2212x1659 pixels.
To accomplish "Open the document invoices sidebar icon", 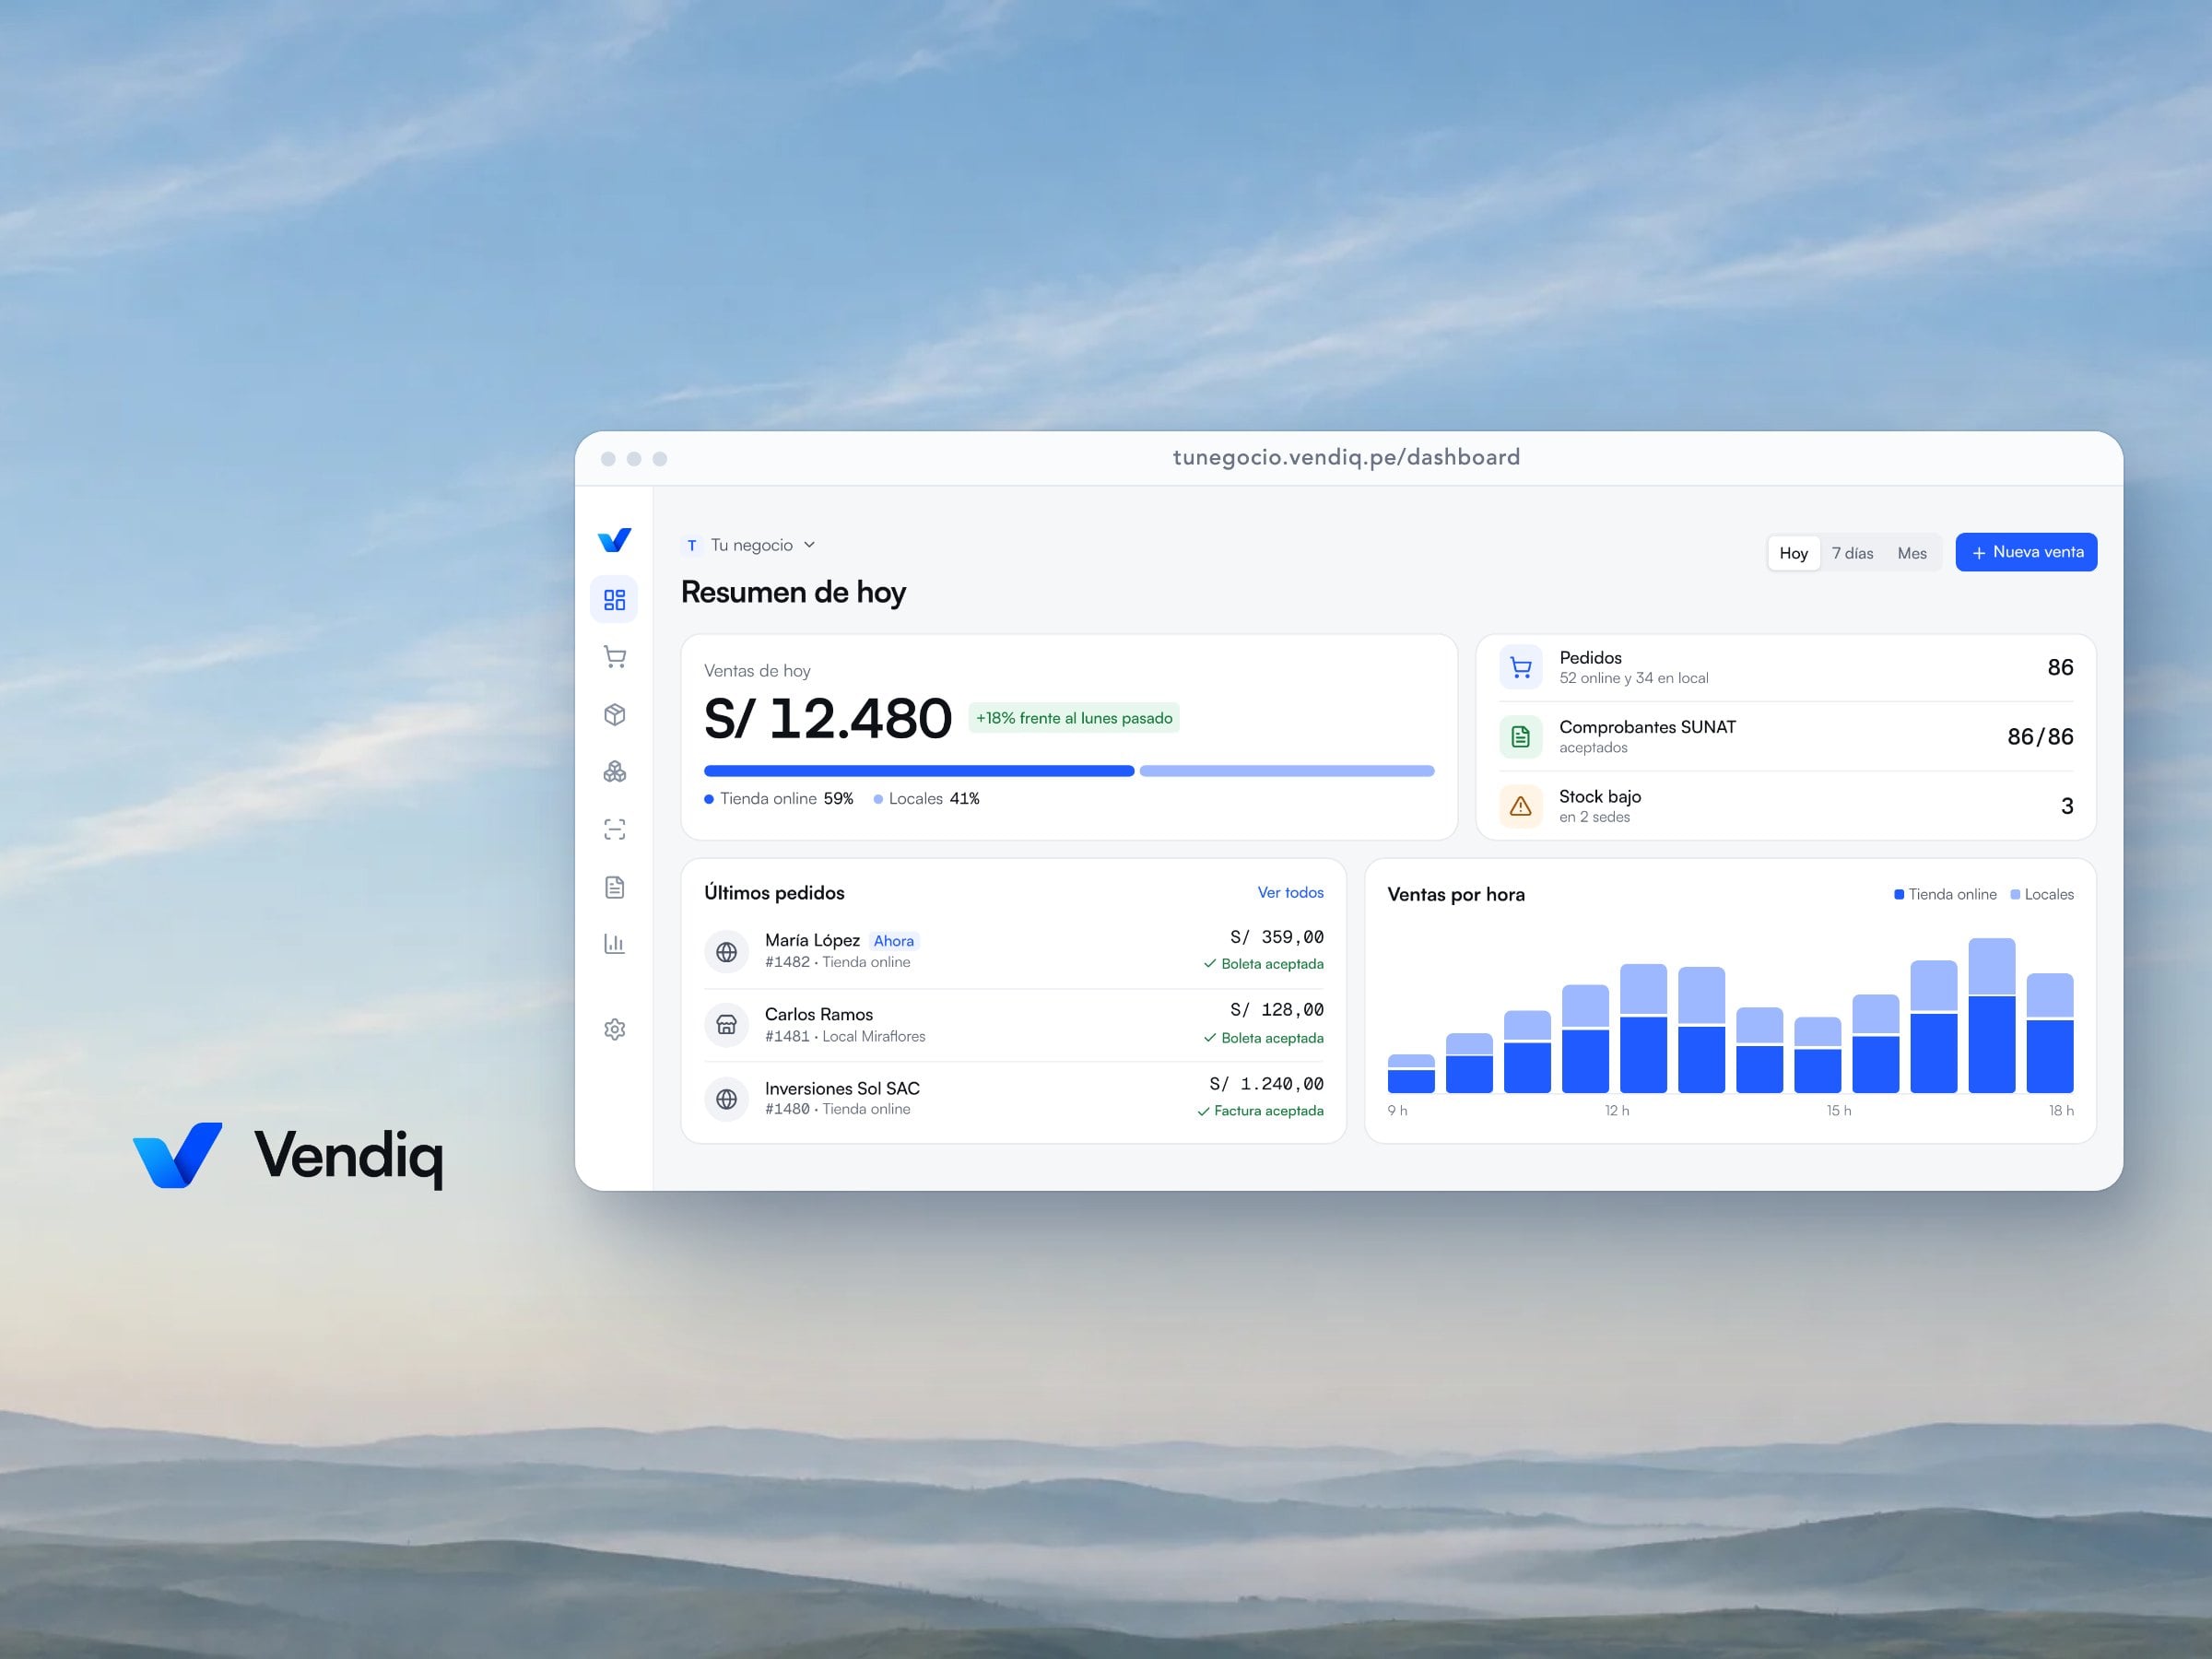I will pyautogui.click(x=614, y=887).
